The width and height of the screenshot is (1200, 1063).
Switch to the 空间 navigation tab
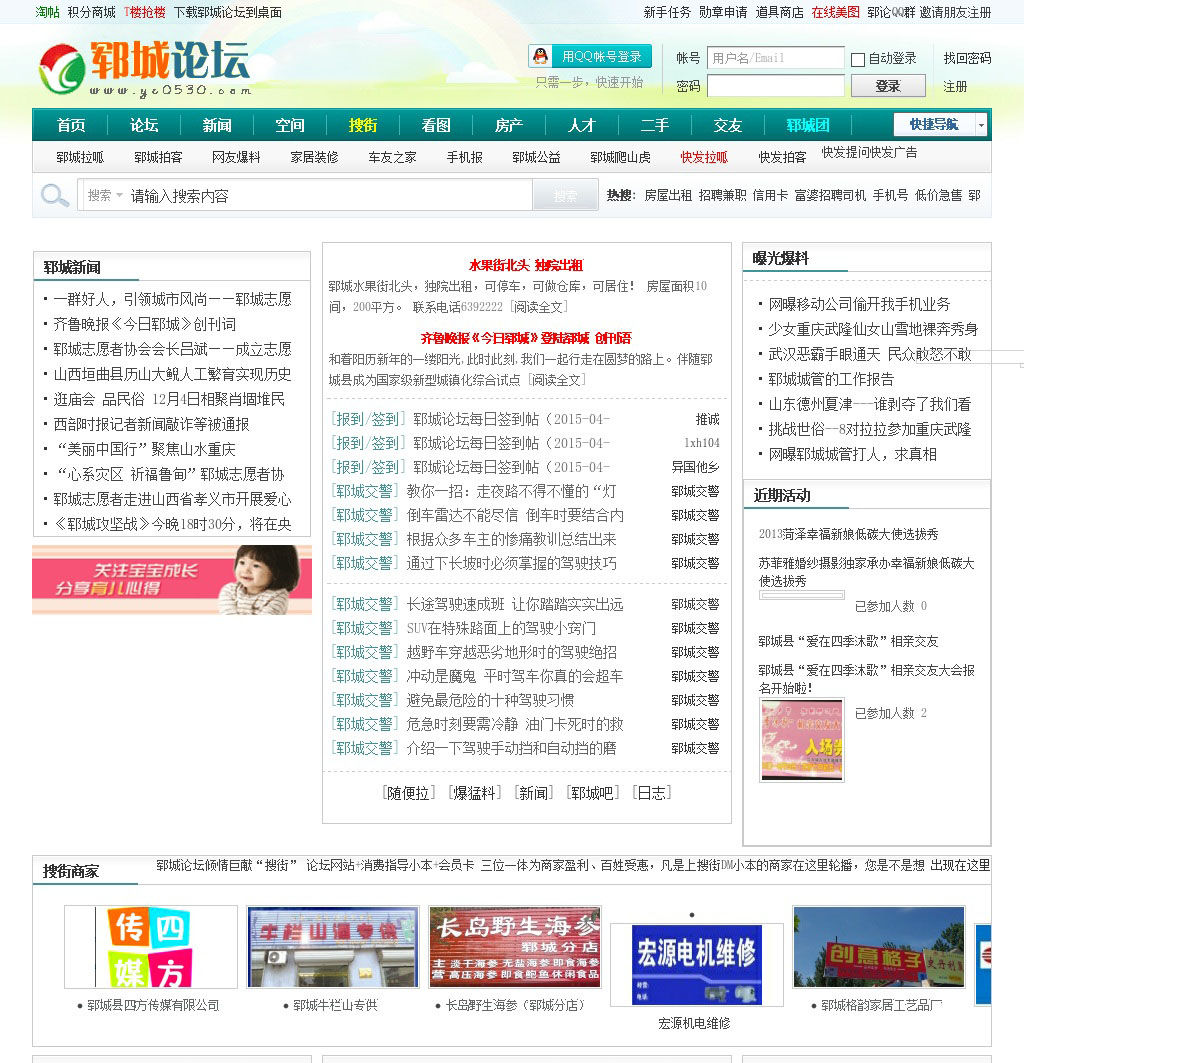tap(290, 125)
